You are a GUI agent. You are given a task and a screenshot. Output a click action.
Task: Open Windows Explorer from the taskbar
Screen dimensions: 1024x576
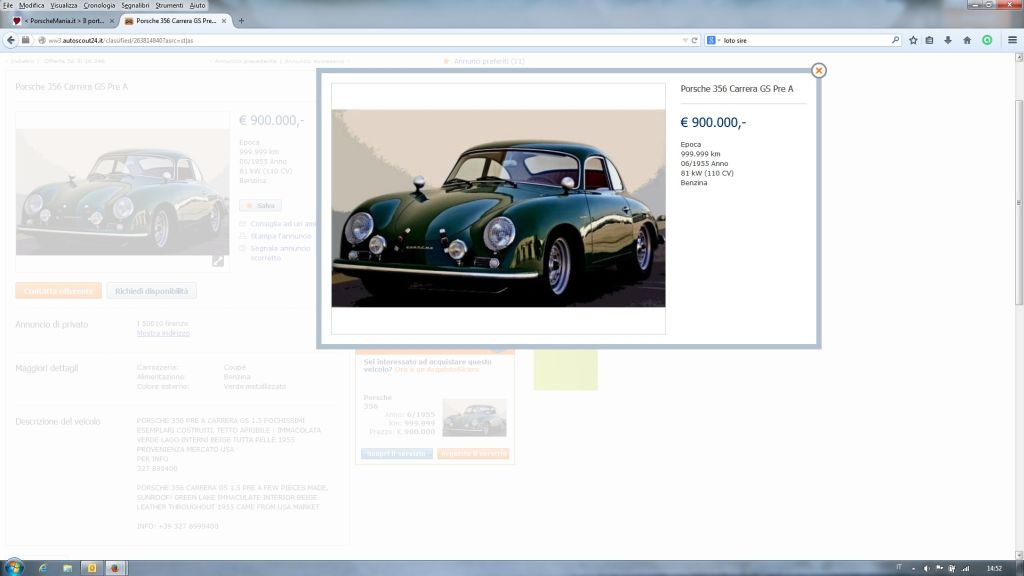[x=67, y=568]
